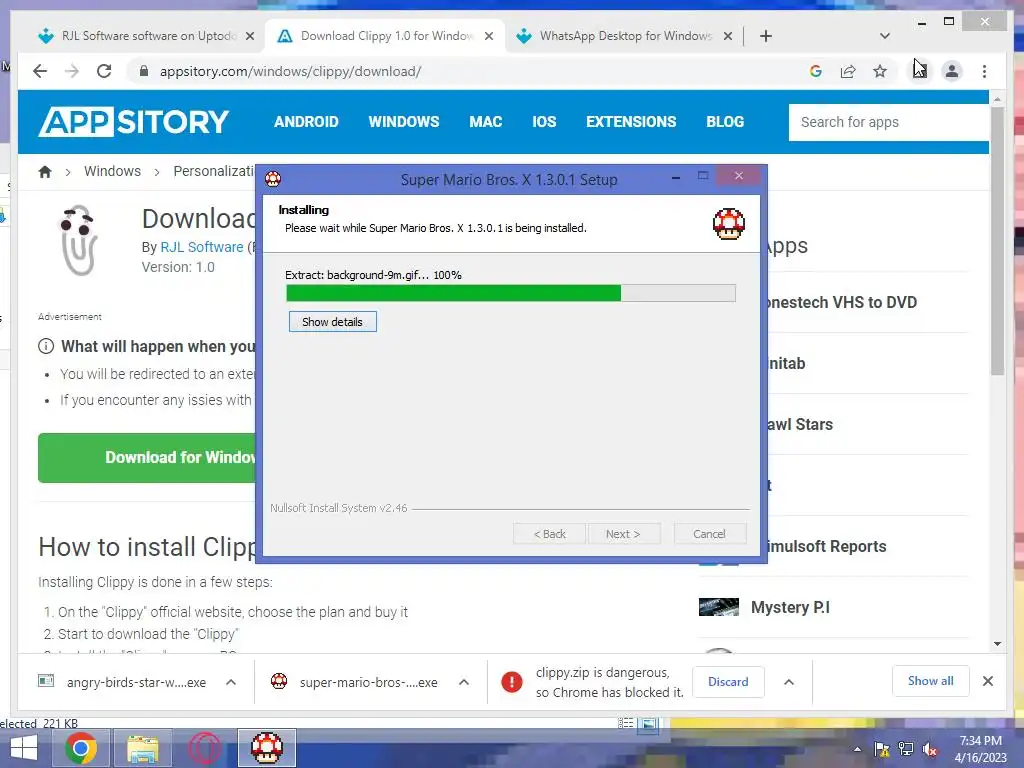This screenshot has height=768, width=1024.
Task: Close the downloads bar
Action: [988, 681]
